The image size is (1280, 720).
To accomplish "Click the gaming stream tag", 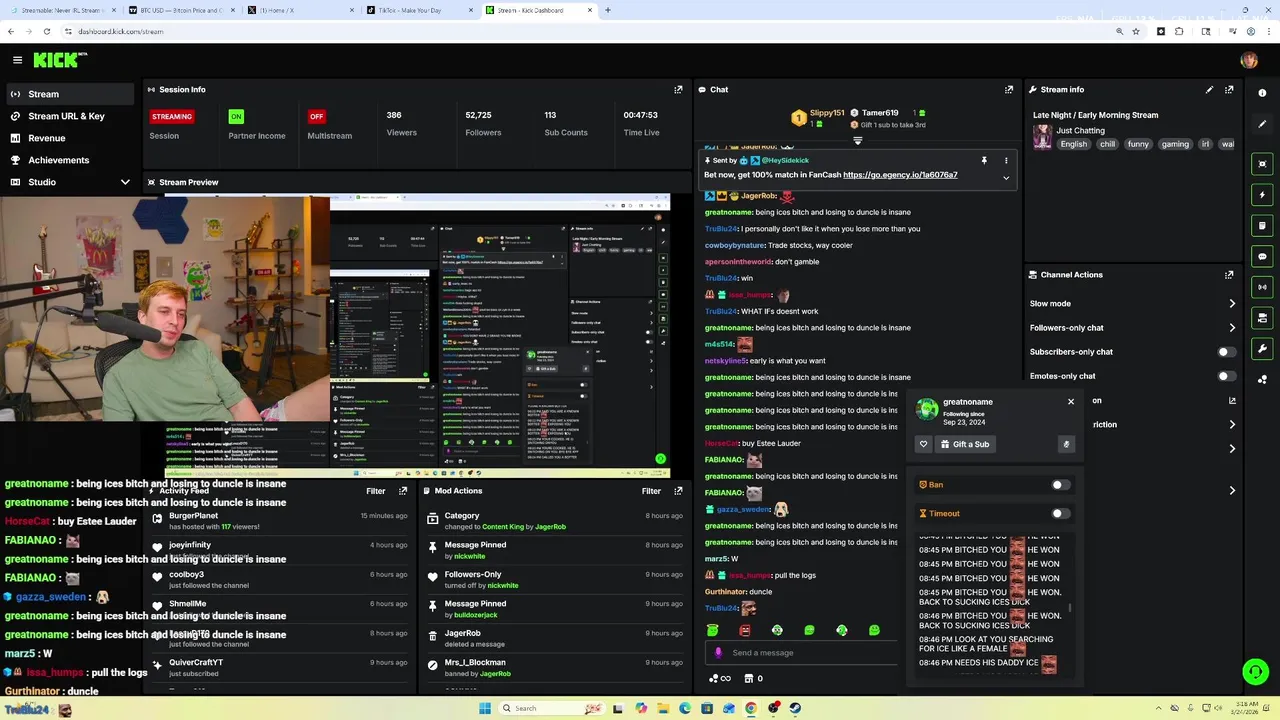I will (x=1175, y=144).
